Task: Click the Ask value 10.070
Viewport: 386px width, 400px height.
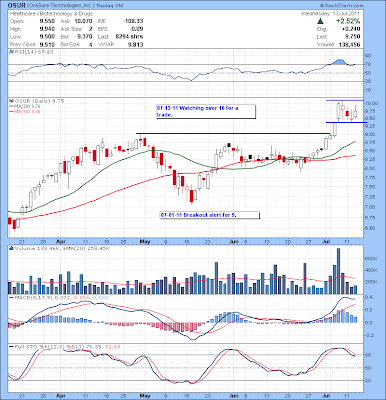Action: coord(84,21)
